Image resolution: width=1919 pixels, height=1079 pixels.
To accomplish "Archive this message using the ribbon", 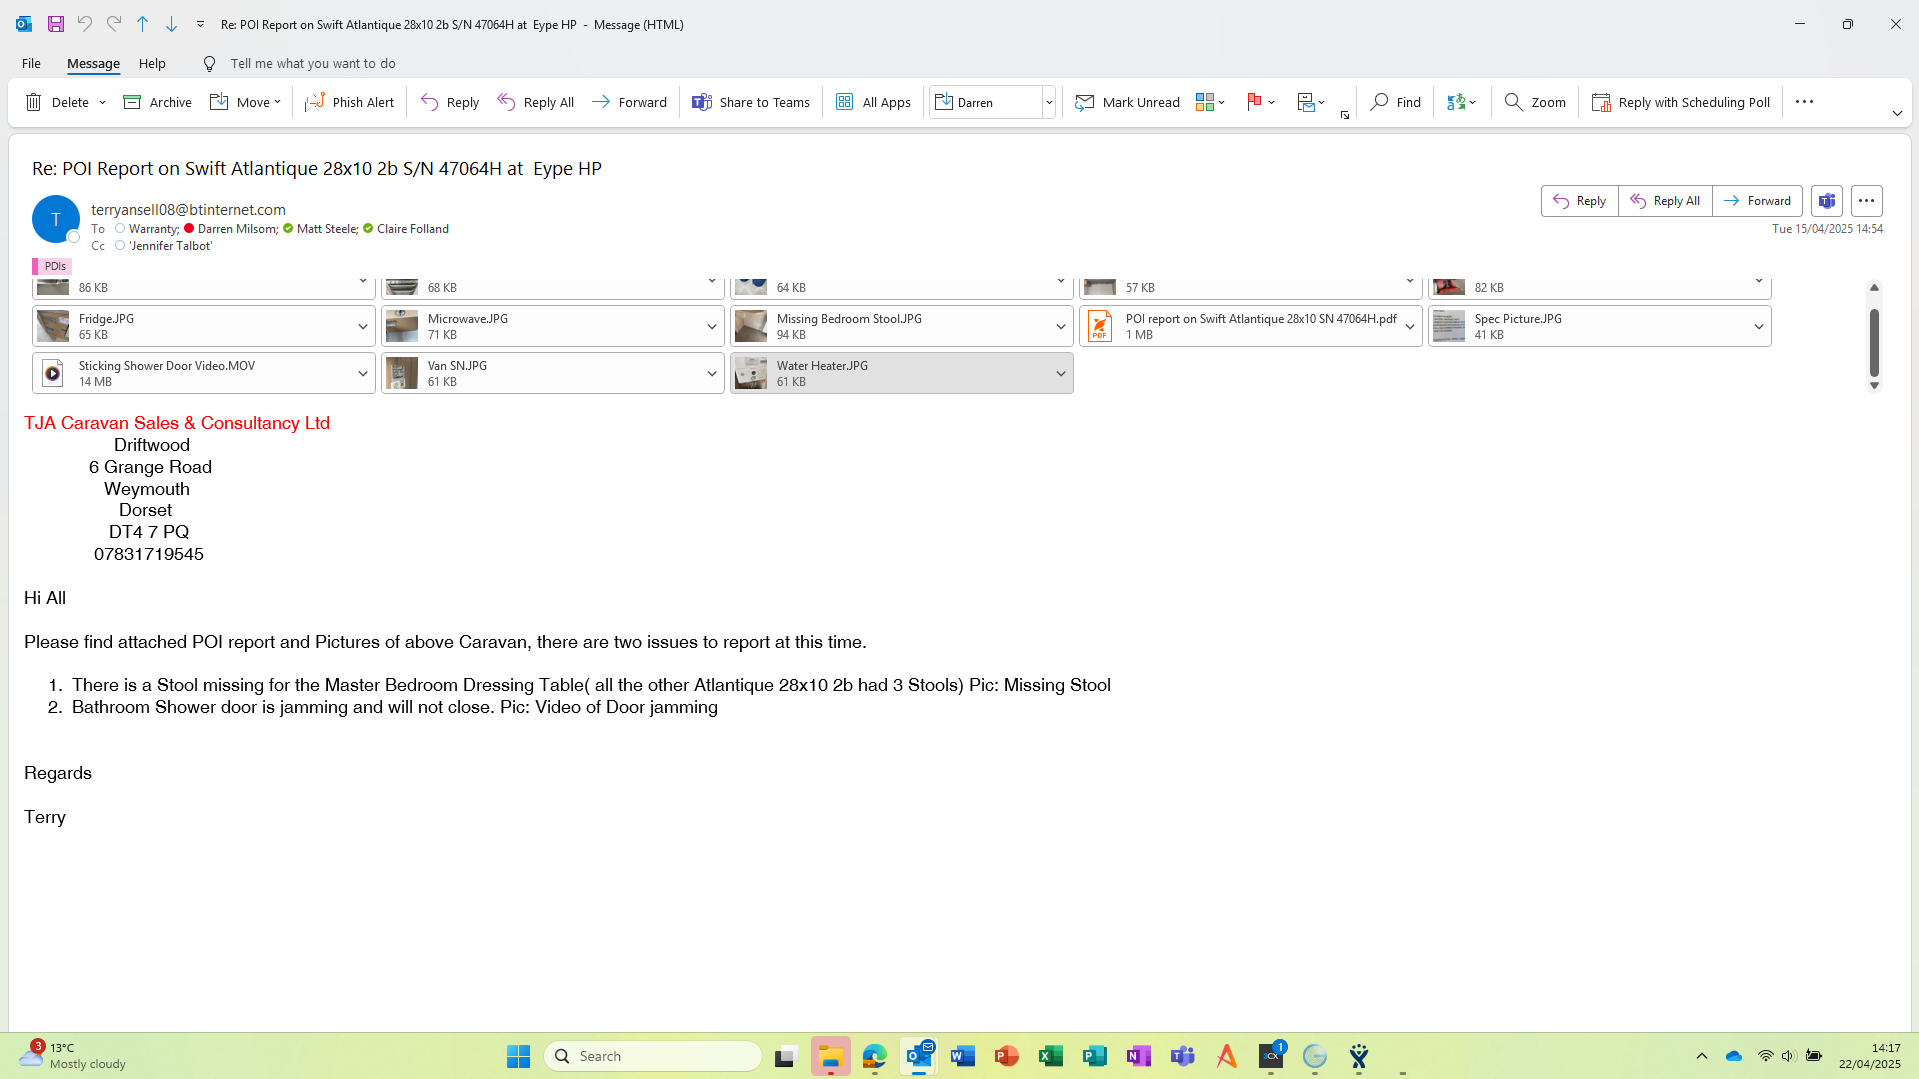I will [x=157, y=102].
